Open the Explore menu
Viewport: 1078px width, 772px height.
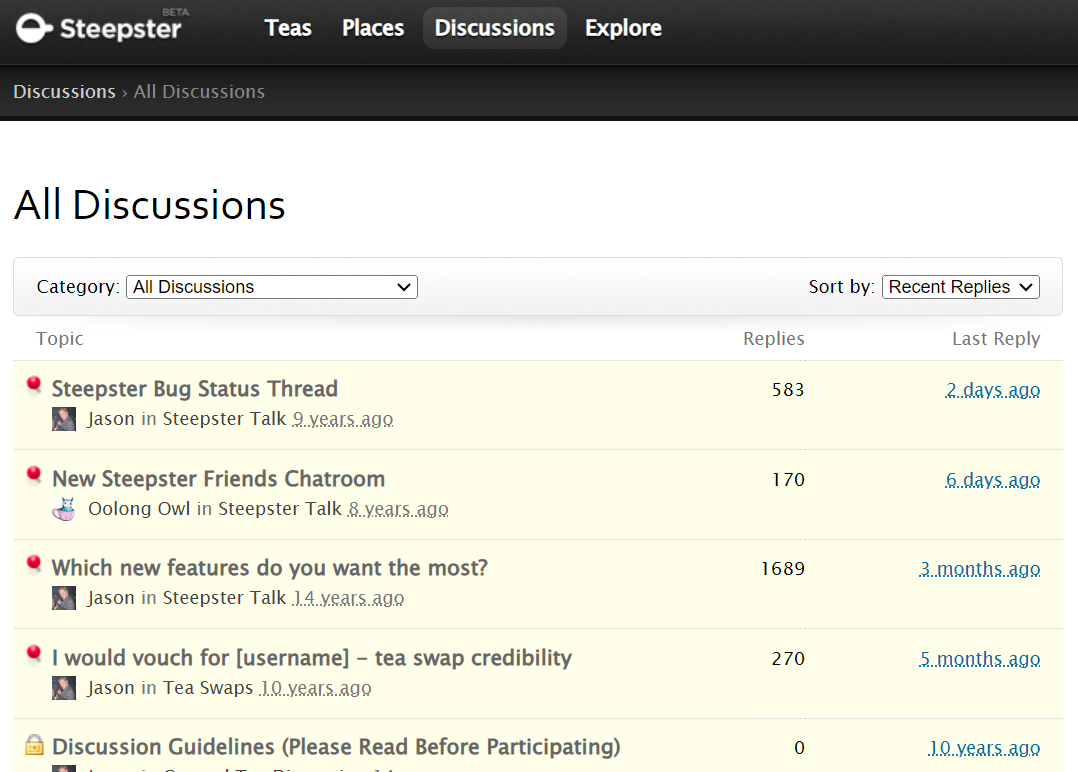[x=624, y=28]
